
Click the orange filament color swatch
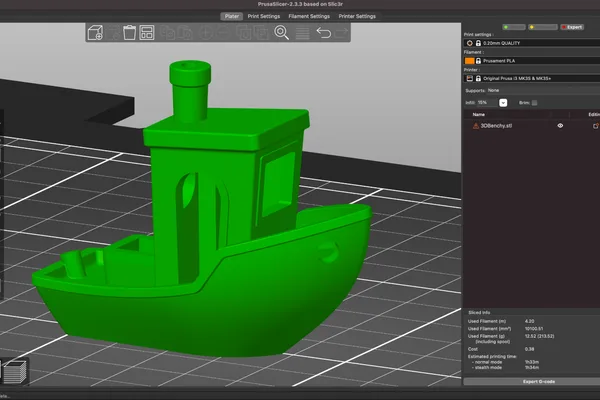tap(469, 61)
